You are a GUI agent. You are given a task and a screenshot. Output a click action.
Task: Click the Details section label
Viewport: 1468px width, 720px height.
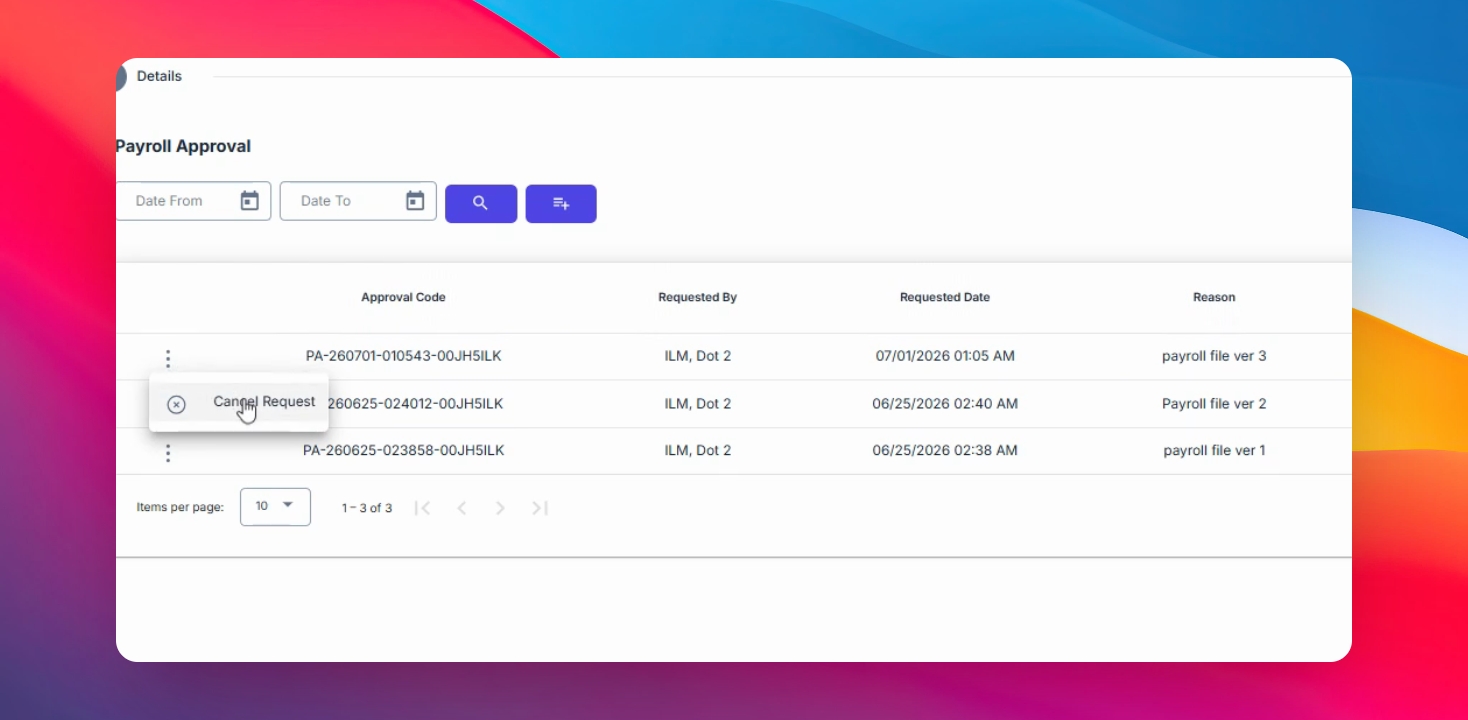pyautogui.click(x=159, y=76)
